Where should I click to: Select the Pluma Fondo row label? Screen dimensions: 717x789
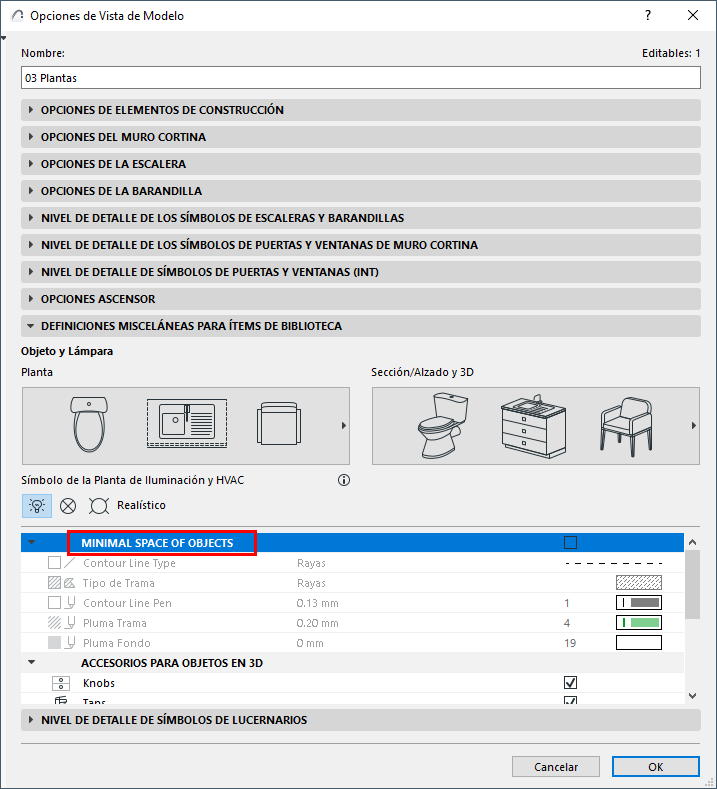click(117, 643)
